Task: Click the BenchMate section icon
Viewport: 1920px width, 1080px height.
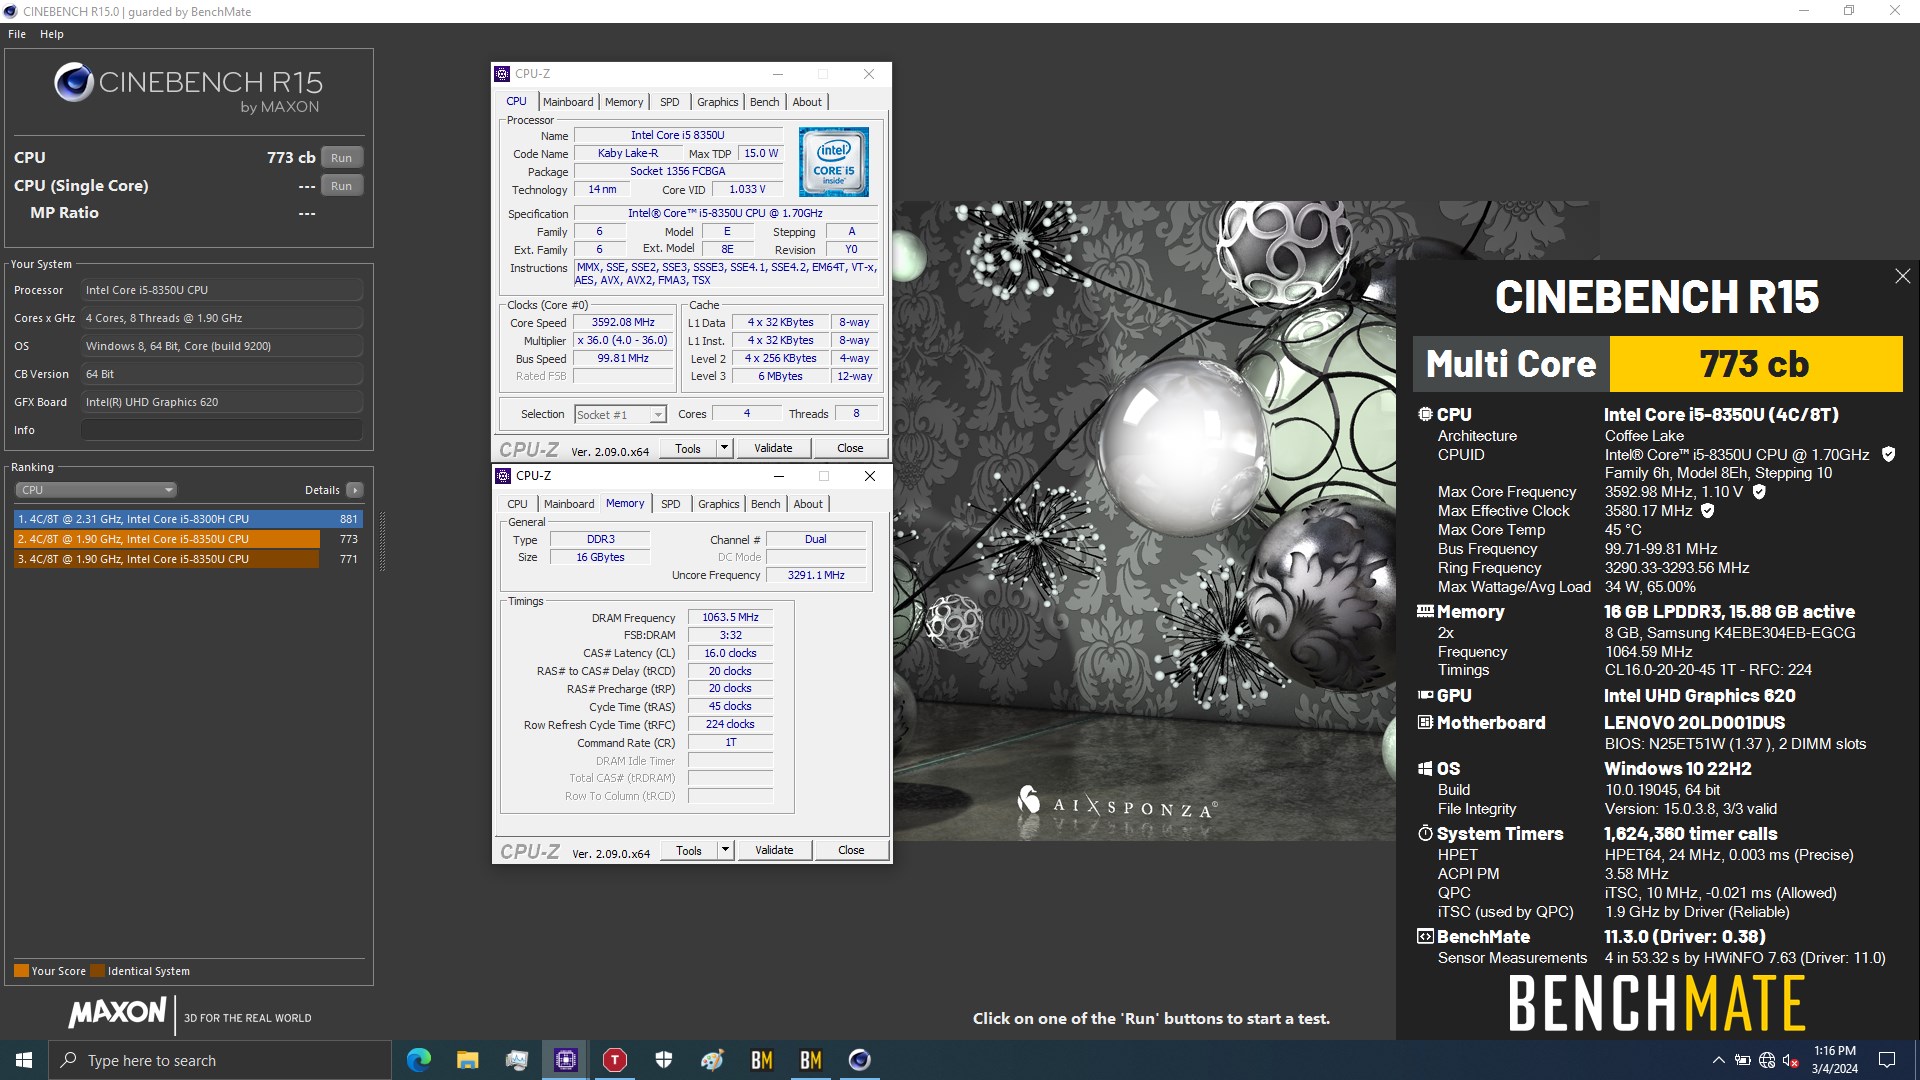Action: click(x=1425, y=936)
